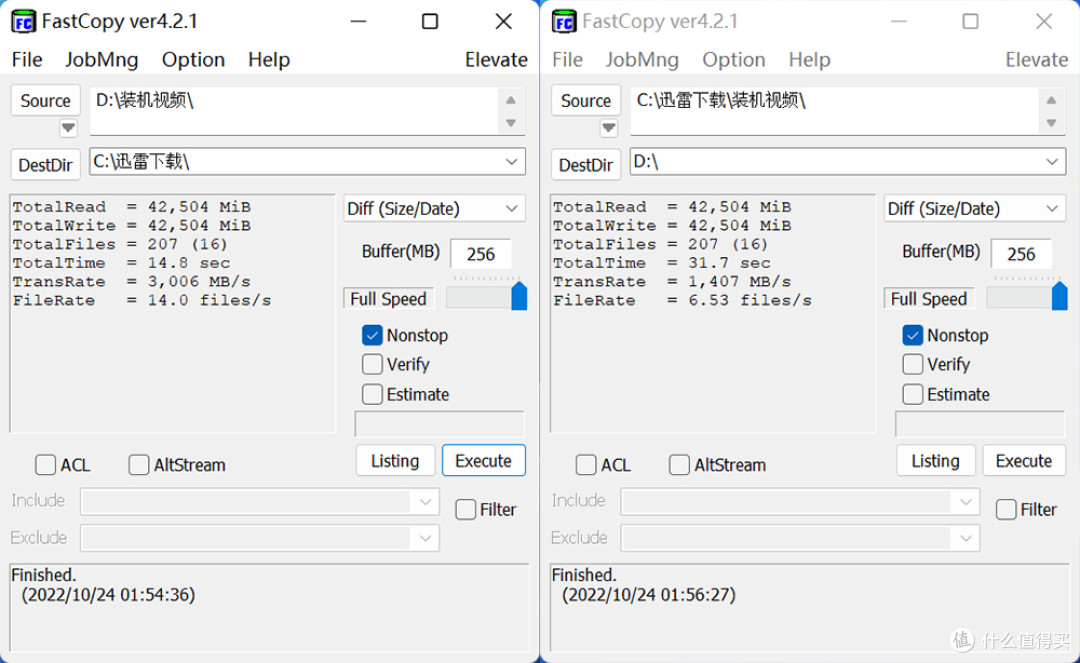The image size is (1080, 663).
Task: Expand Include dropdown in left window
Action: [x=425, y=501]
